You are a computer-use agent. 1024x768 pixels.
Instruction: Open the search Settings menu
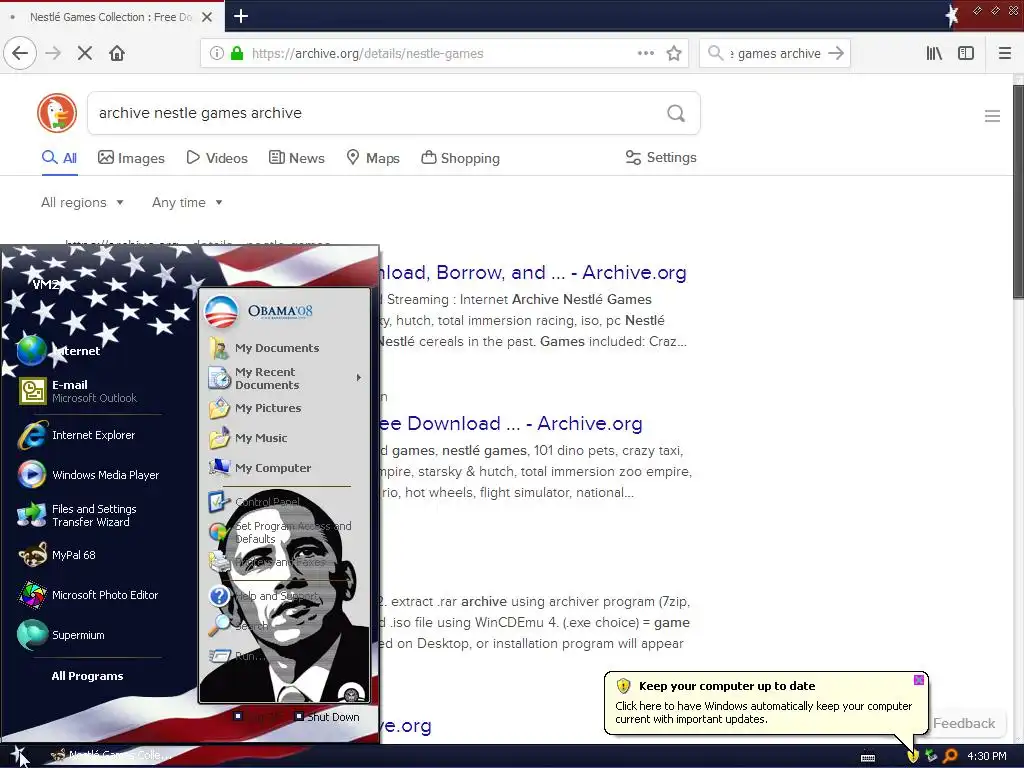coord(661,157)
